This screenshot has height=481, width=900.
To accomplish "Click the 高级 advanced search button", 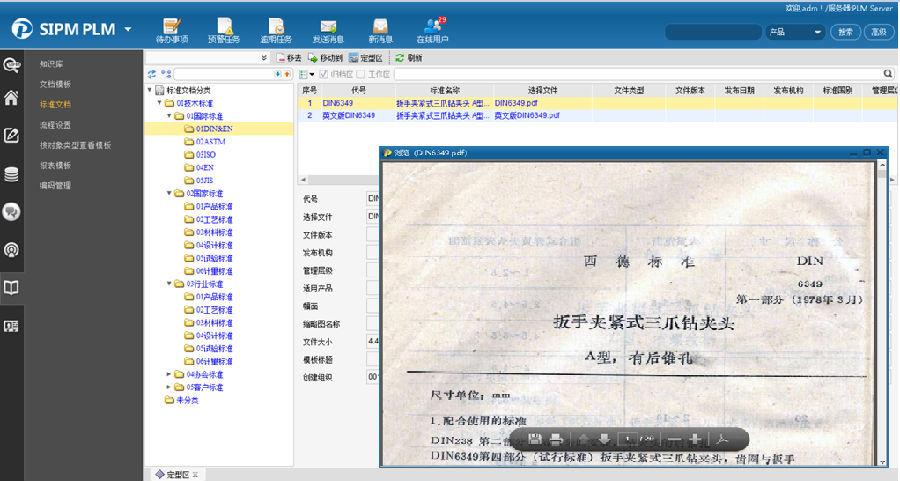I will coord(879,32).
